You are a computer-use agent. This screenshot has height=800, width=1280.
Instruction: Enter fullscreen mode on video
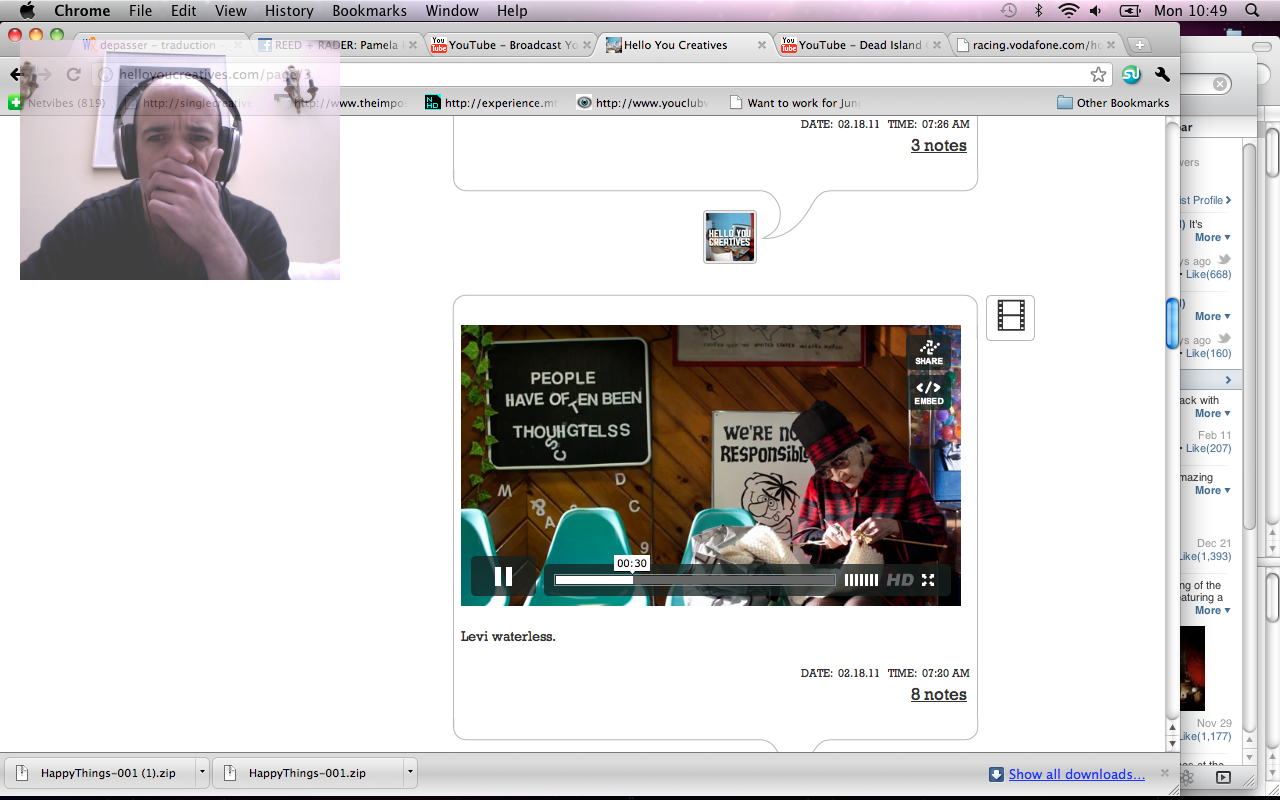coord(928,580)
